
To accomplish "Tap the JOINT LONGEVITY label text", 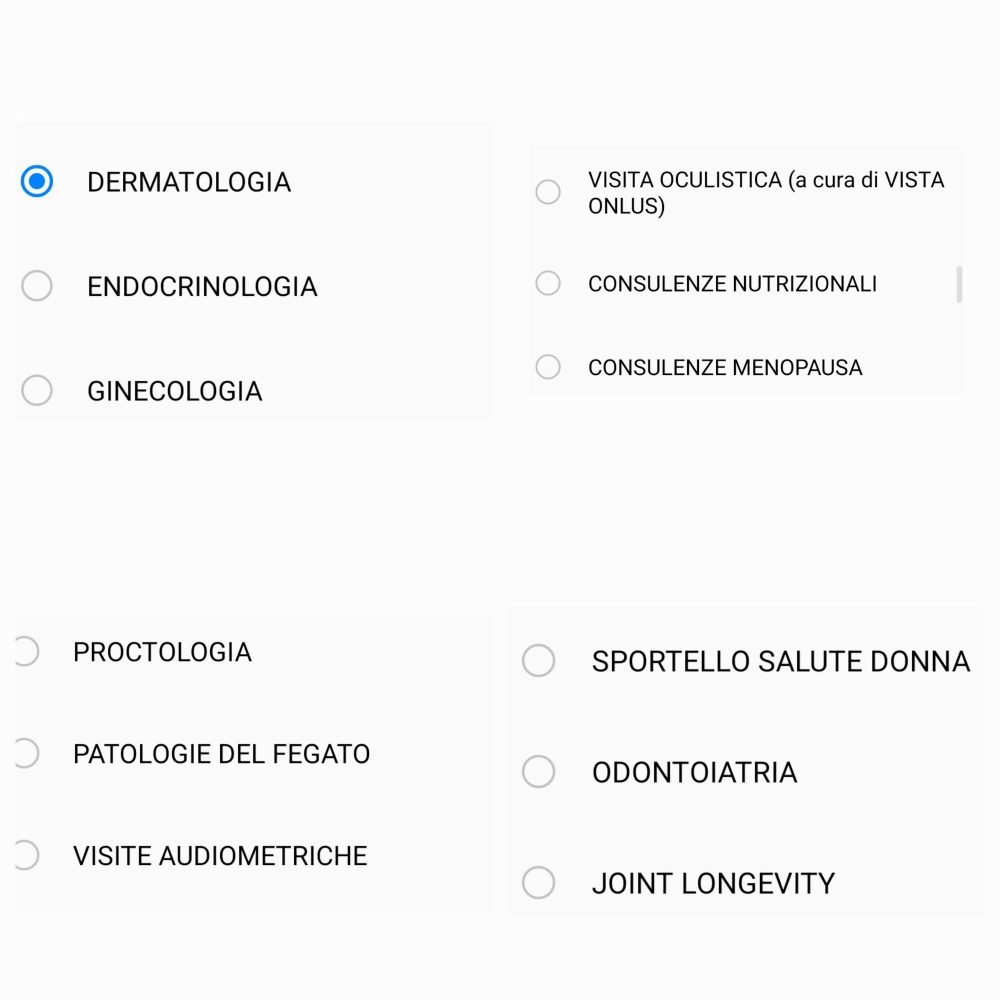I will coord(713,883).
